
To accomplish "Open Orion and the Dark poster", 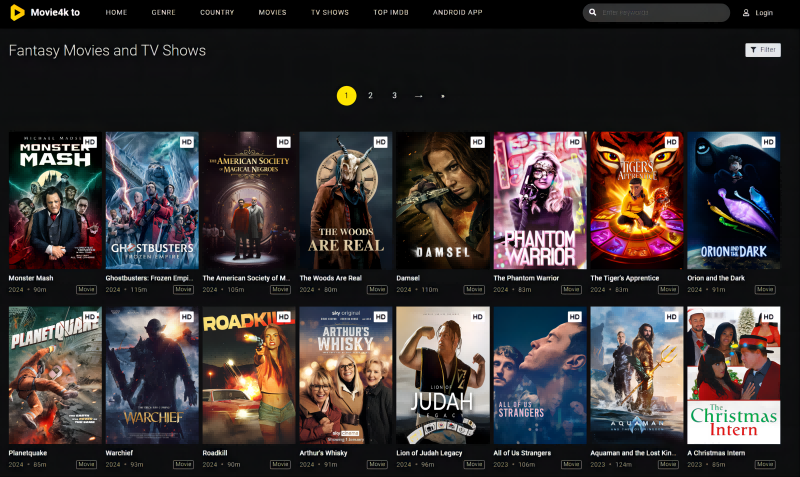I will tap(734, 200).
